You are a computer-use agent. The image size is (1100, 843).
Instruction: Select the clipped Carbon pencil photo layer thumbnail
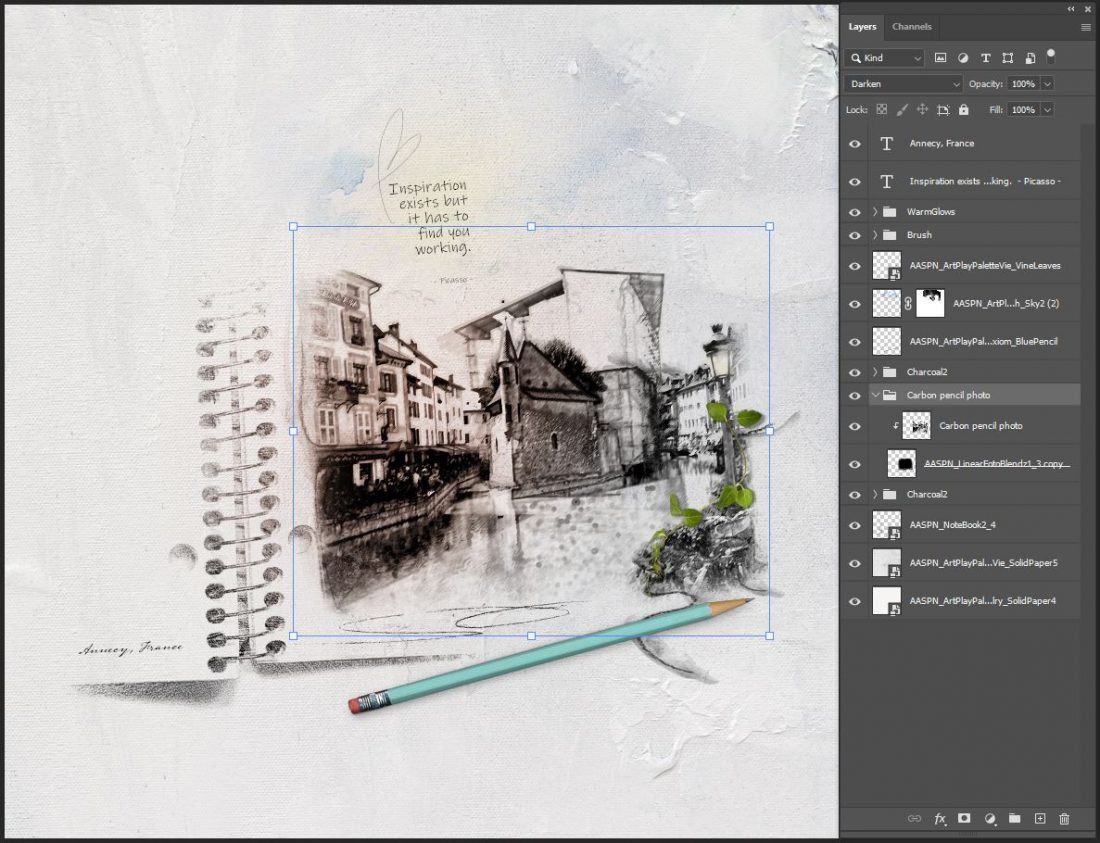tap(916, 426)
